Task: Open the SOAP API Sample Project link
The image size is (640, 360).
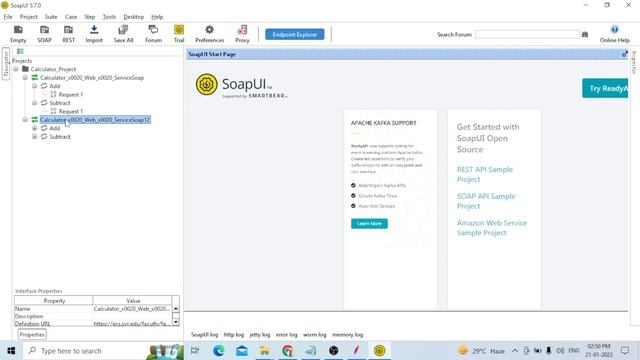Action: click(486, 201)
